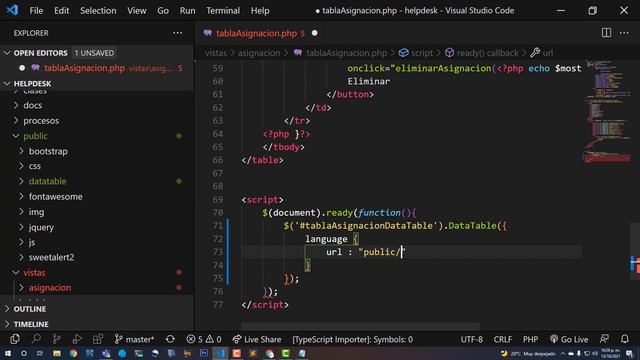Open Windows Action Center notifications icon
Screen dimensions: 640x360
(x=629, y=353)
